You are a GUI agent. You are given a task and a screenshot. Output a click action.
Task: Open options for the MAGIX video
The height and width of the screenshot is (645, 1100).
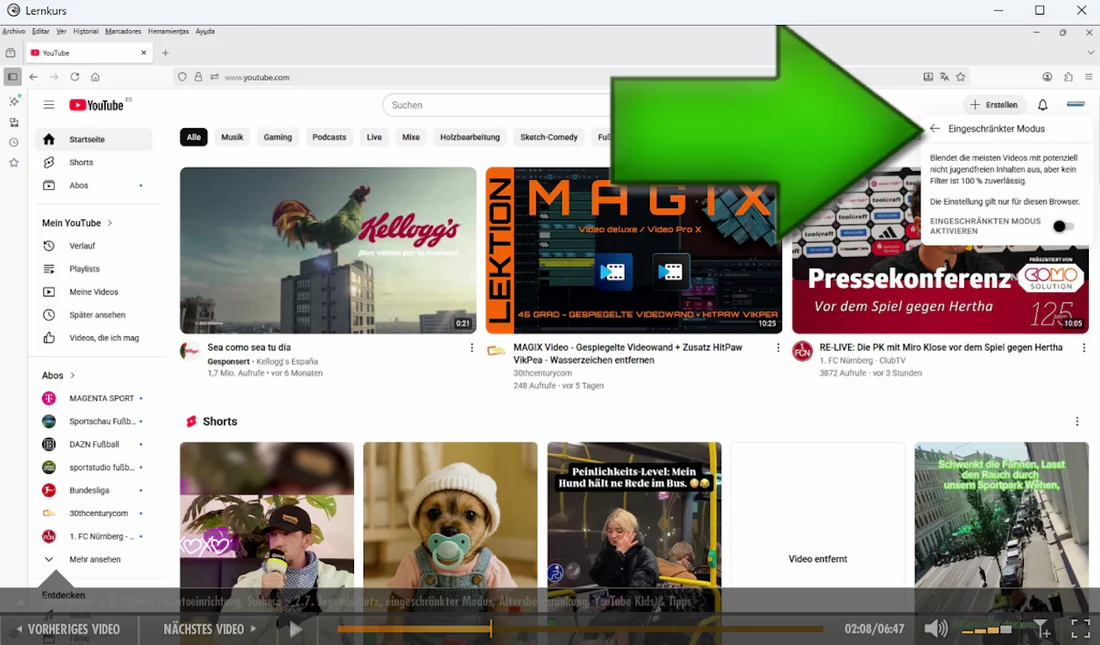tap(778, 348)
